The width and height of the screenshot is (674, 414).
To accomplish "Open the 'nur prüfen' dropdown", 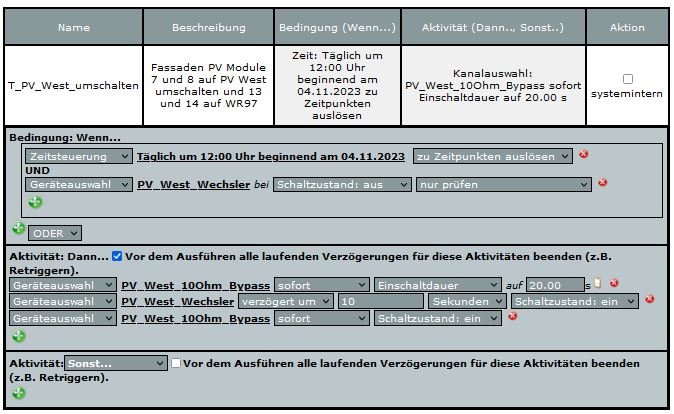I will coord(503,184).
